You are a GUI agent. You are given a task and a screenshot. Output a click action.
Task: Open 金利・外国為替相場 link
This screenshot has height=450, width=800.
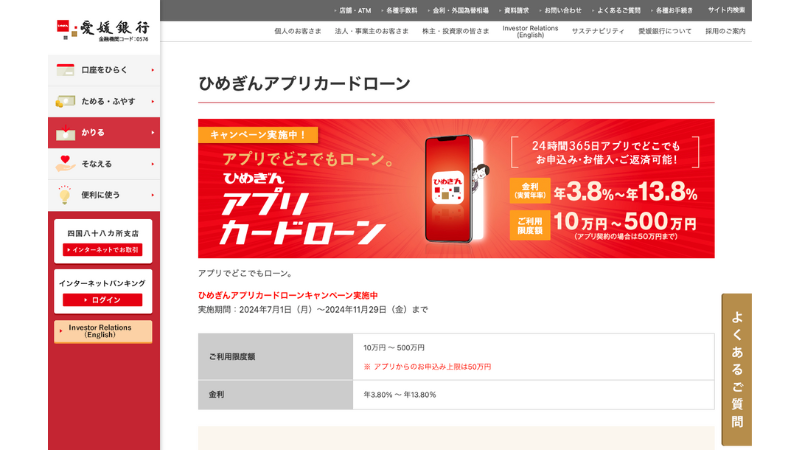(459, 10)
